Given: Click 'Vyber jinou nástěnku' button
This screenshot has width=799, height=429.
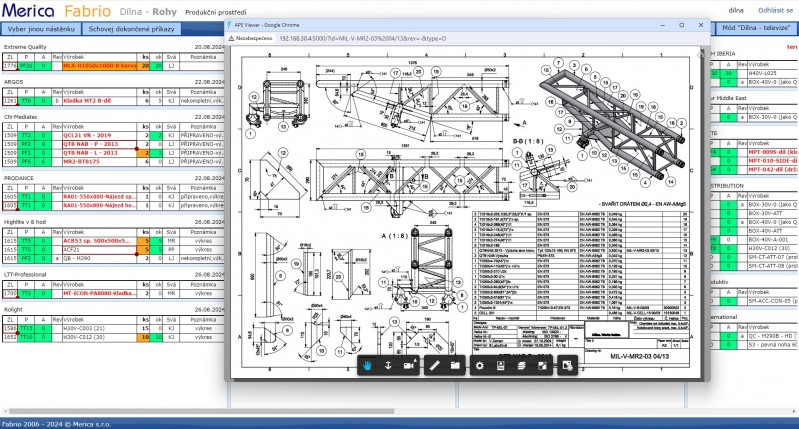Looking at the screenshot, I should 41,29.
